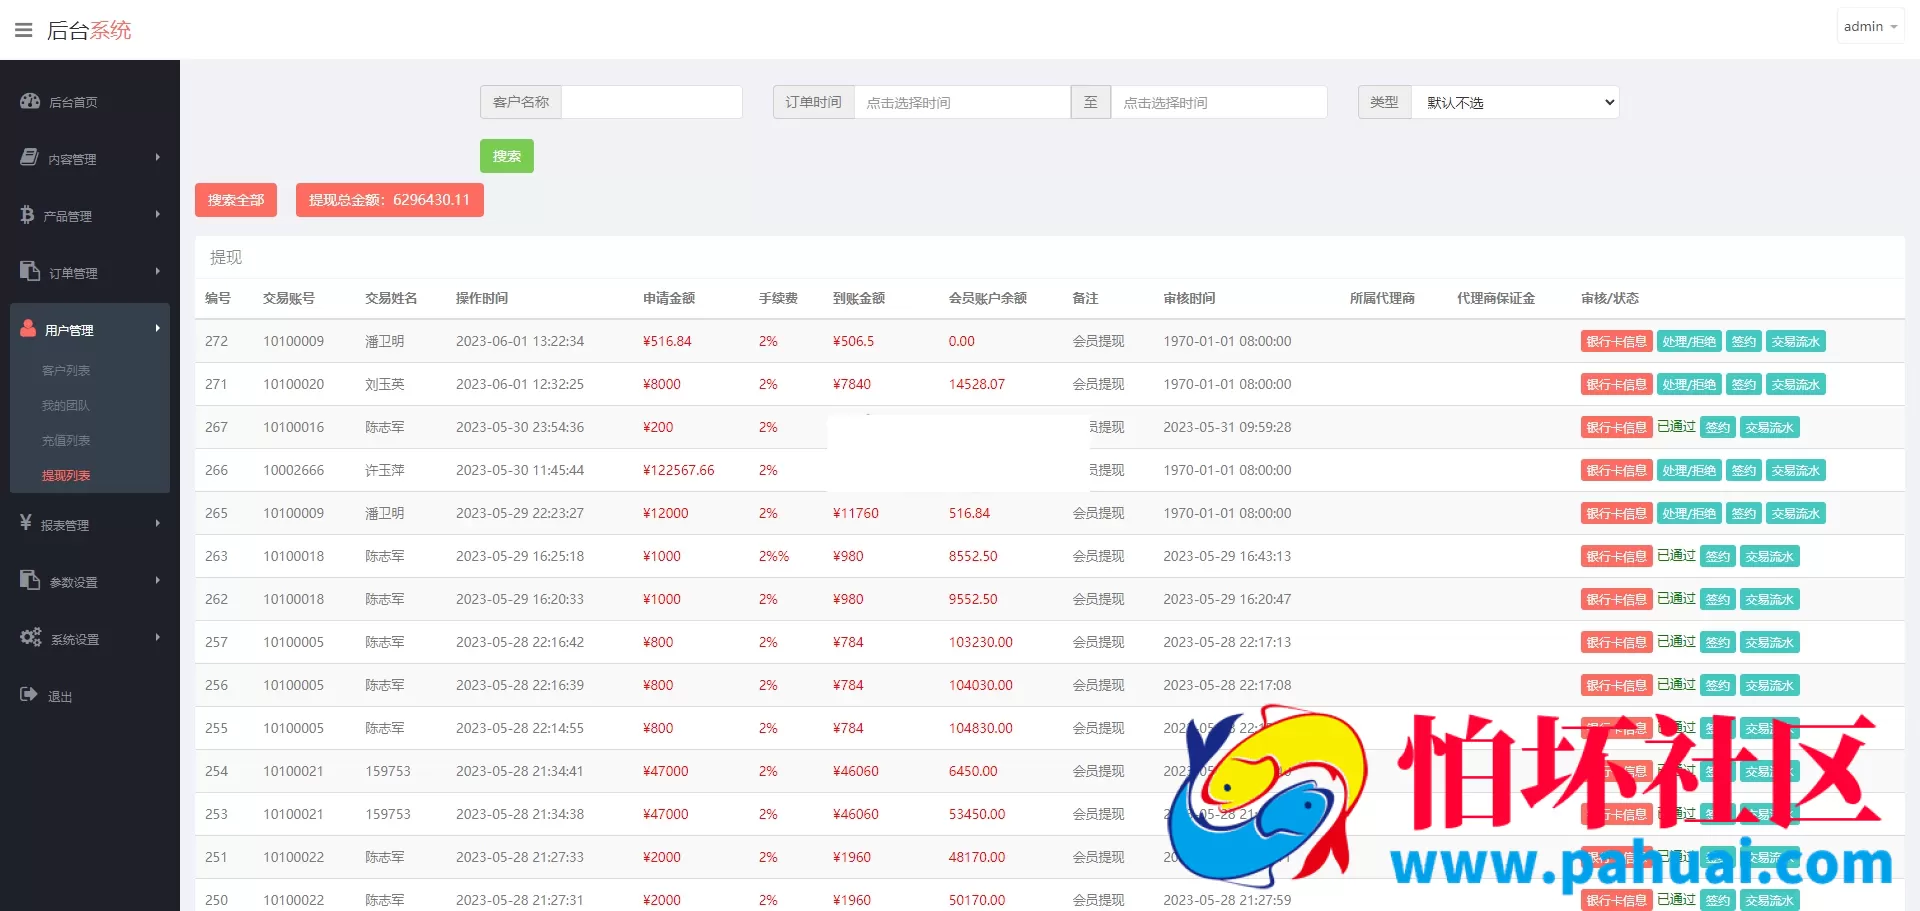Click the order start time picker field

[961, 102]
